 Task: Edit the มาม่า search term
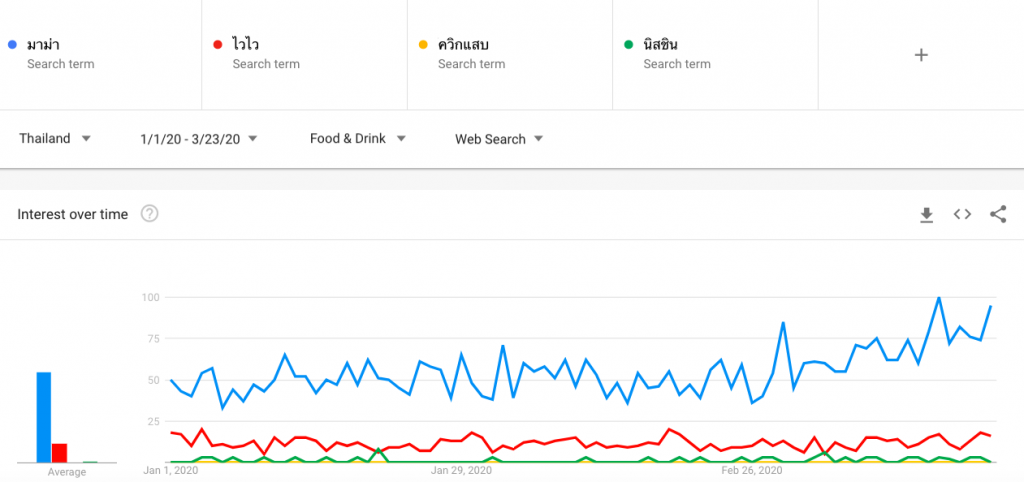[x=101, y=55]
